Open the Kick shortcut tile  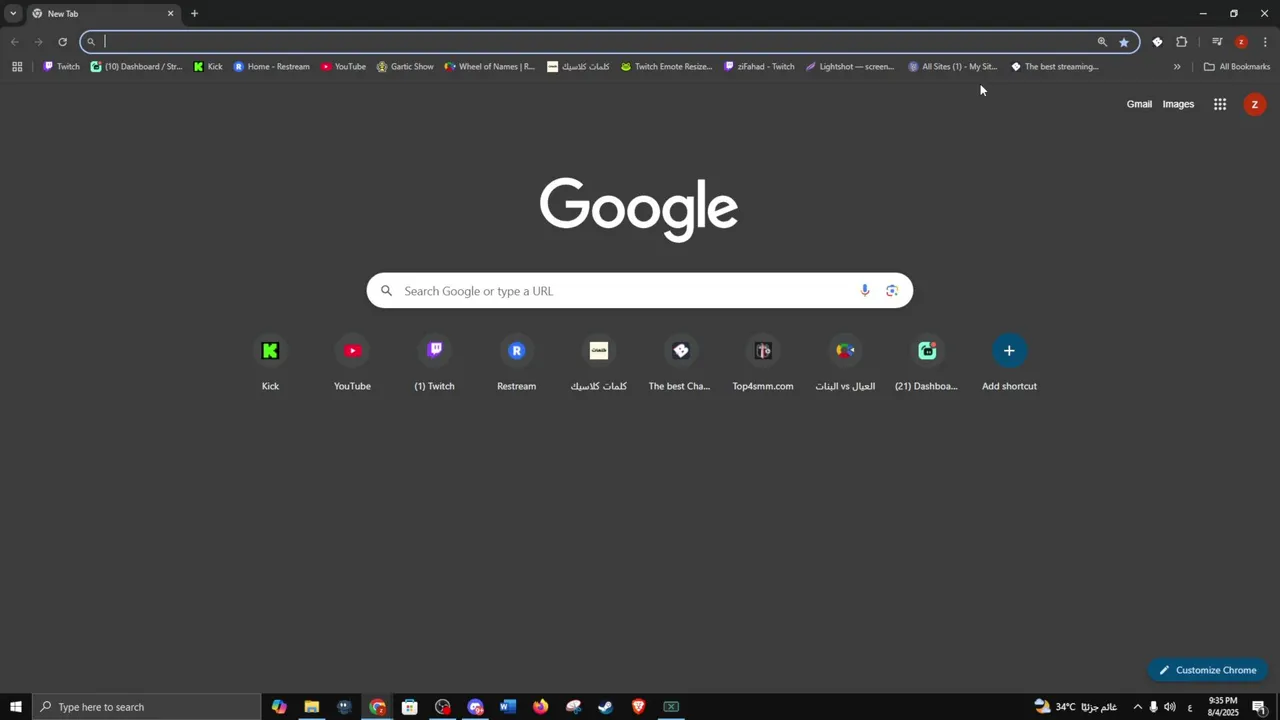click(270, 363)
